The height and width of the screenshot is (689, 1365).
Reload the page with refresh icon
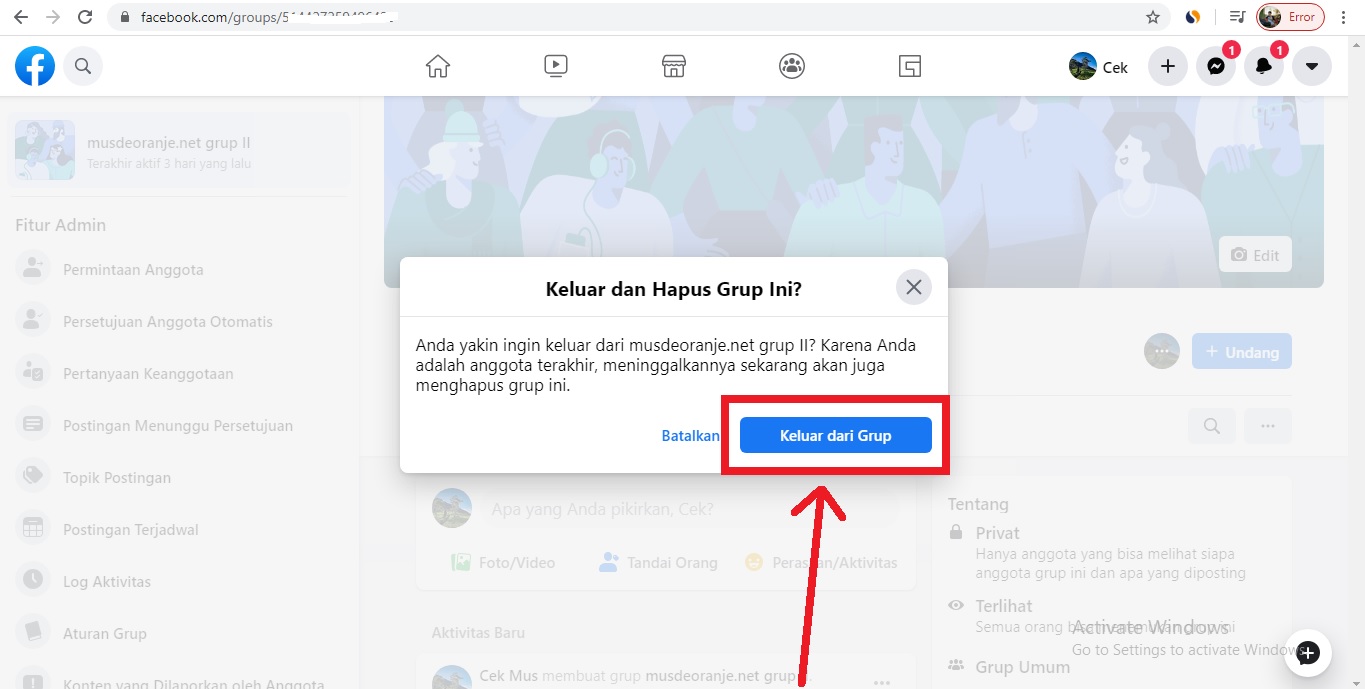(x=85, y=17)
